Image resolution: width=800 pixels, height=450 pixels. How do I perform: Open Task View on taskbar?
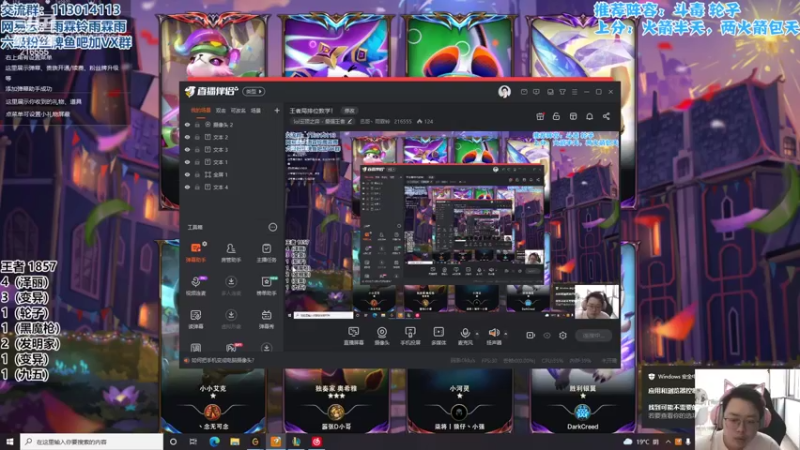pyautogui.click(x=193, y=441)
